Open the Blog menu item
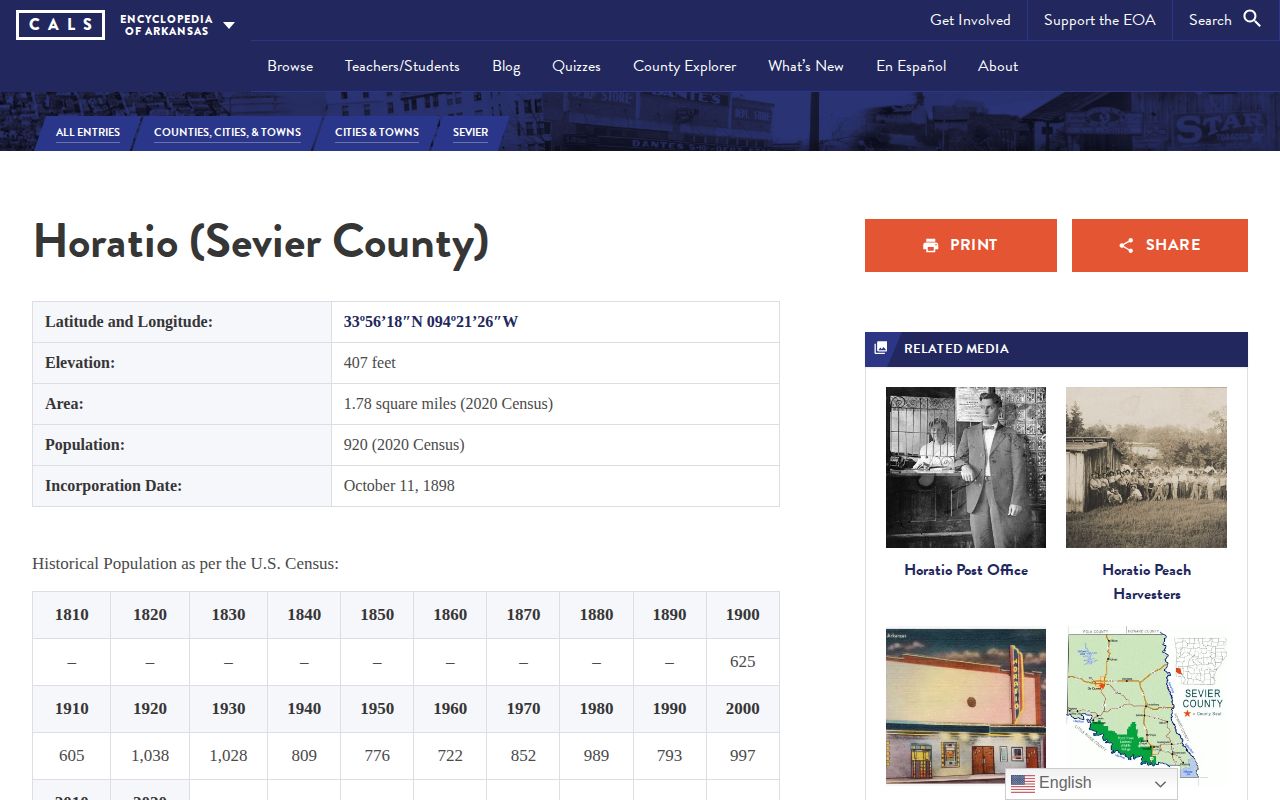Screen dimensions: 1280x800 click(x=506, y=66)
